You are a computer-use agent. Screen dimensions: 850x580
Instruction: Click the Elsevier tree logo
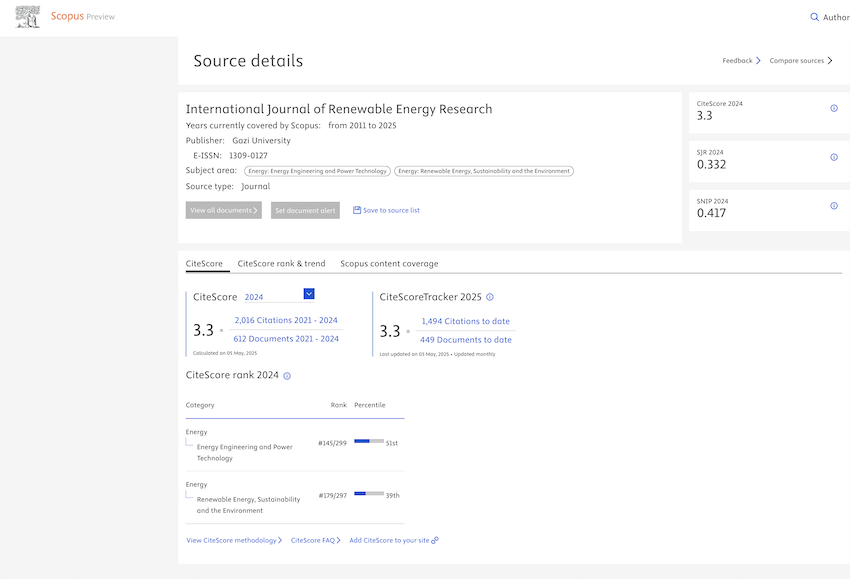coord(28,17)
